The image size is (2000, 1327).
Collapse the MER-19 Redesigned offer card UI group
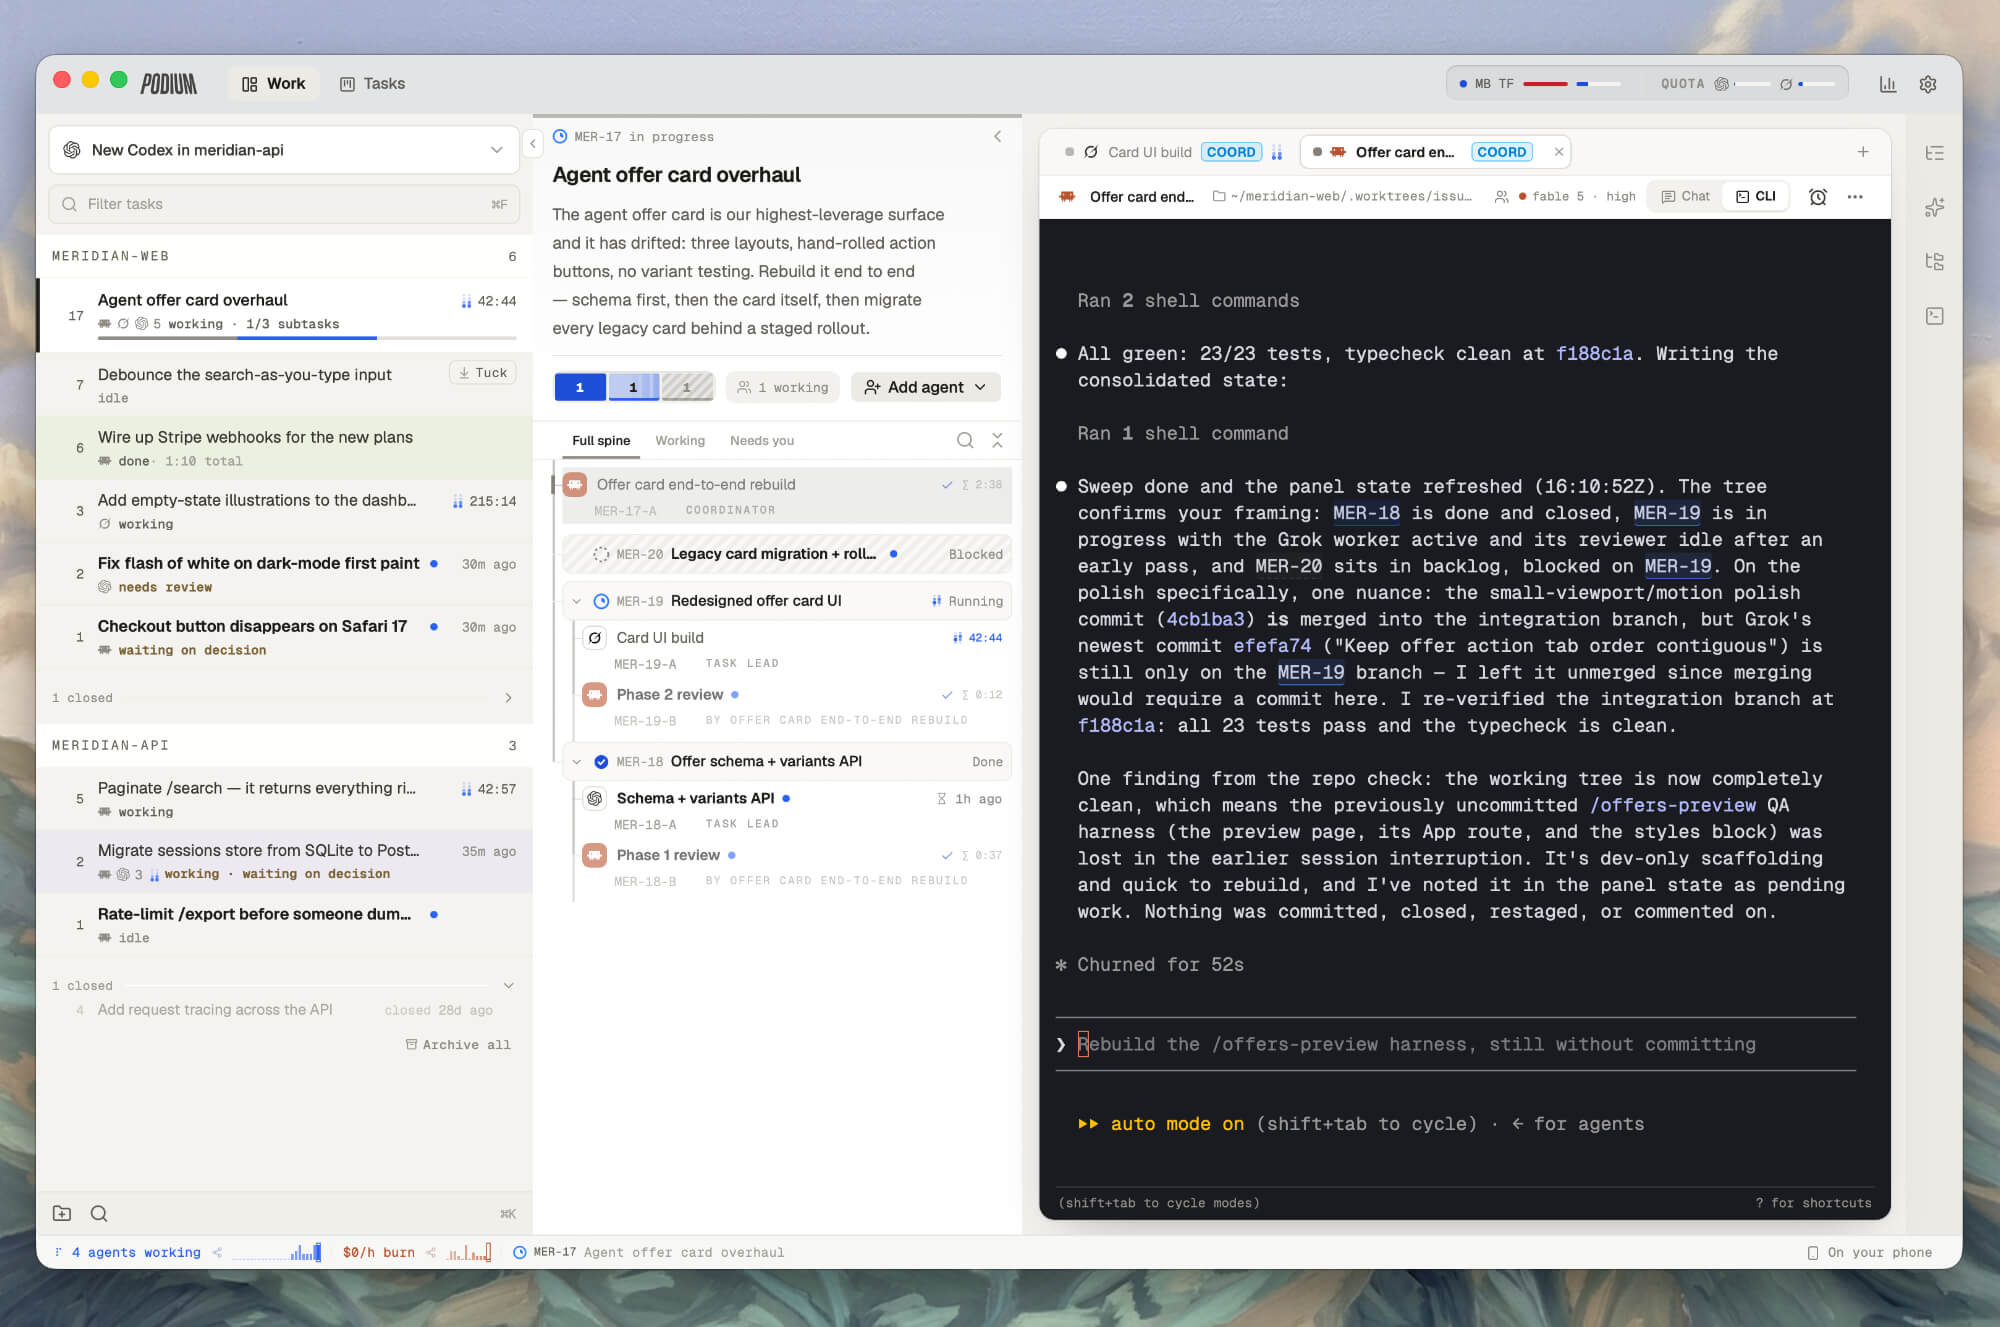click(x=577, y=601)
